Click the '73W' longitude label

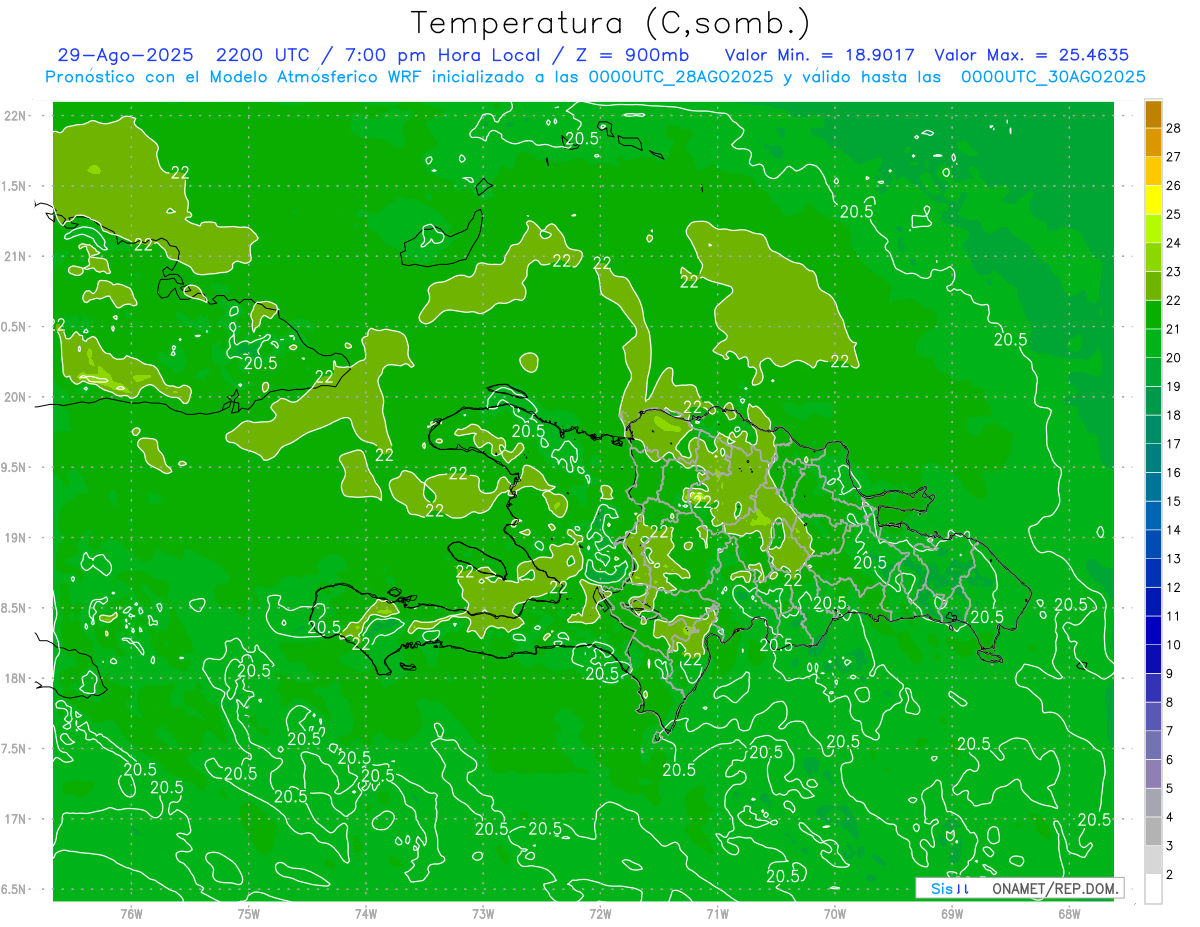[483, 913]
